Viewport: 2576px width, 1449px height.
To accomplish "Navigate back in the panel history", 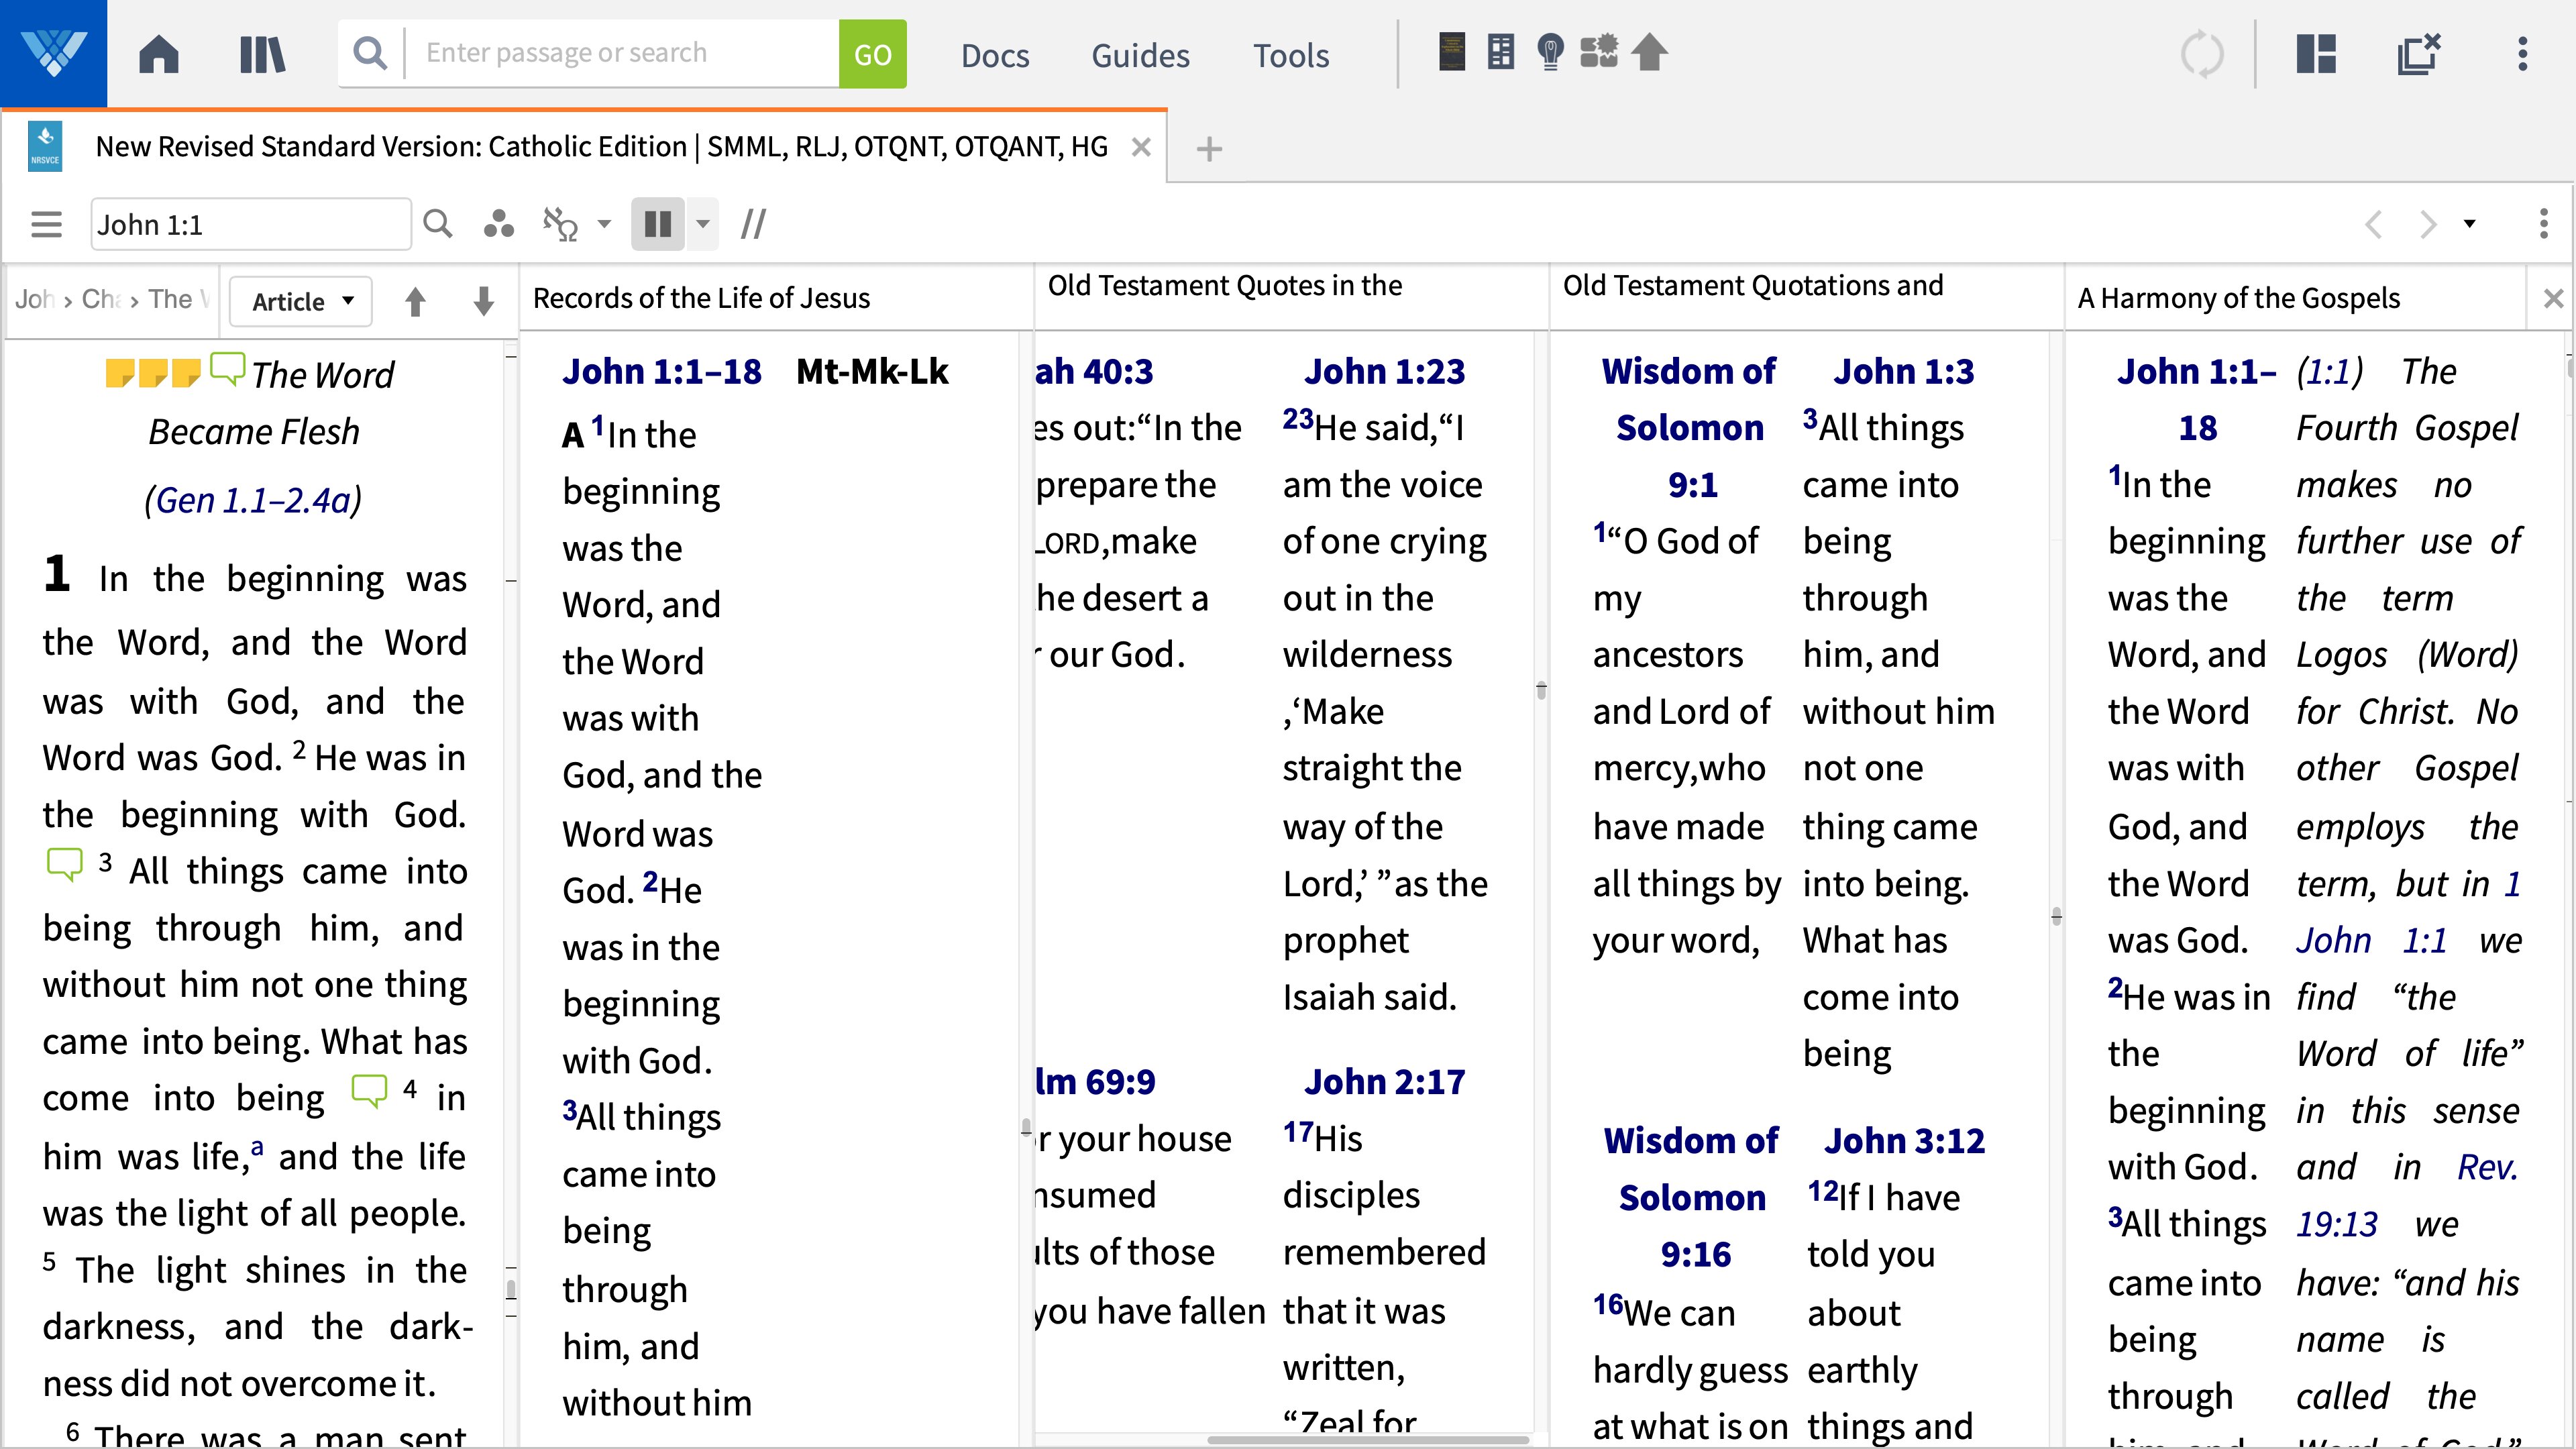I will click(2373, 224).
